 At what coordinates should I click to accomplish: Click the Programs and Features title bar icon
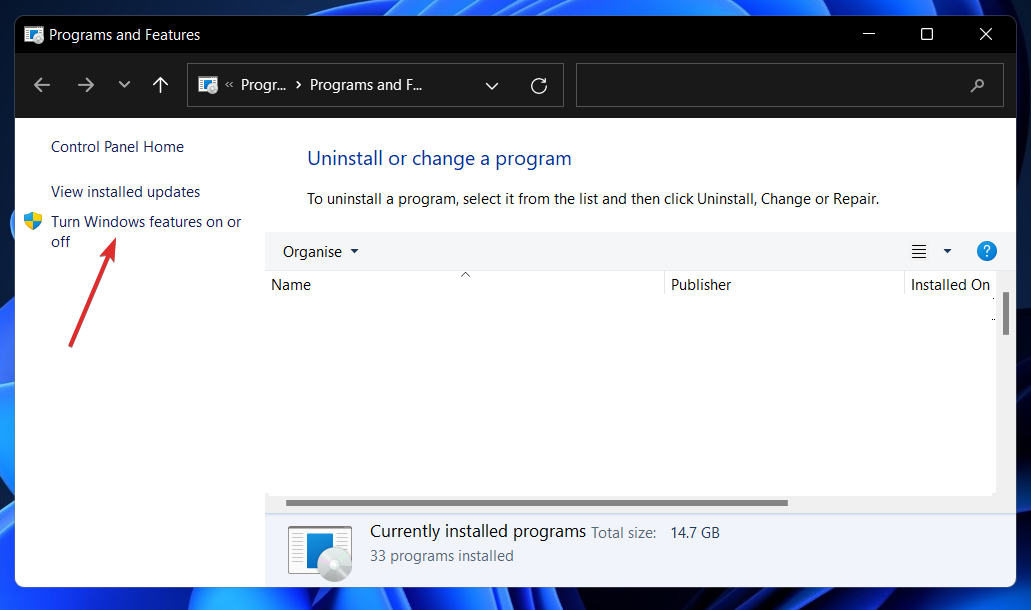(x=34, y=34)
